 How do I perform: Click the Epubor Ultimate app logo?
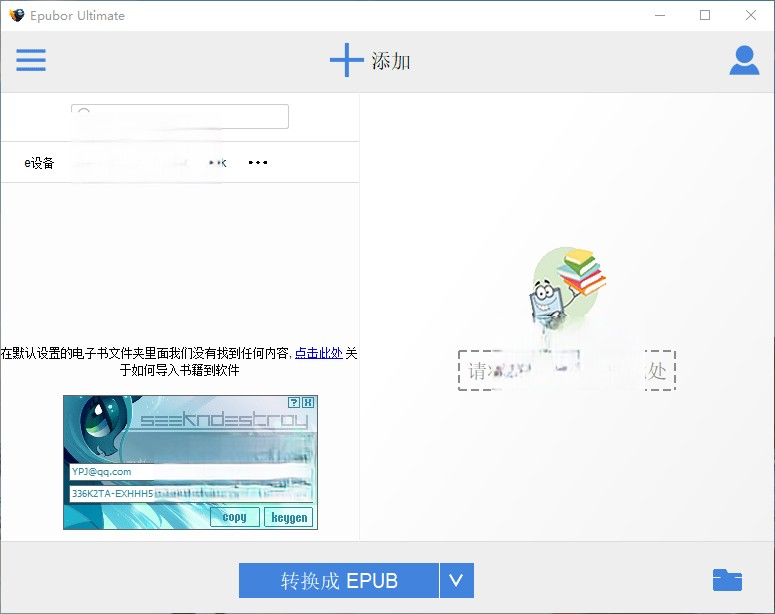click(x=16, y=15)
